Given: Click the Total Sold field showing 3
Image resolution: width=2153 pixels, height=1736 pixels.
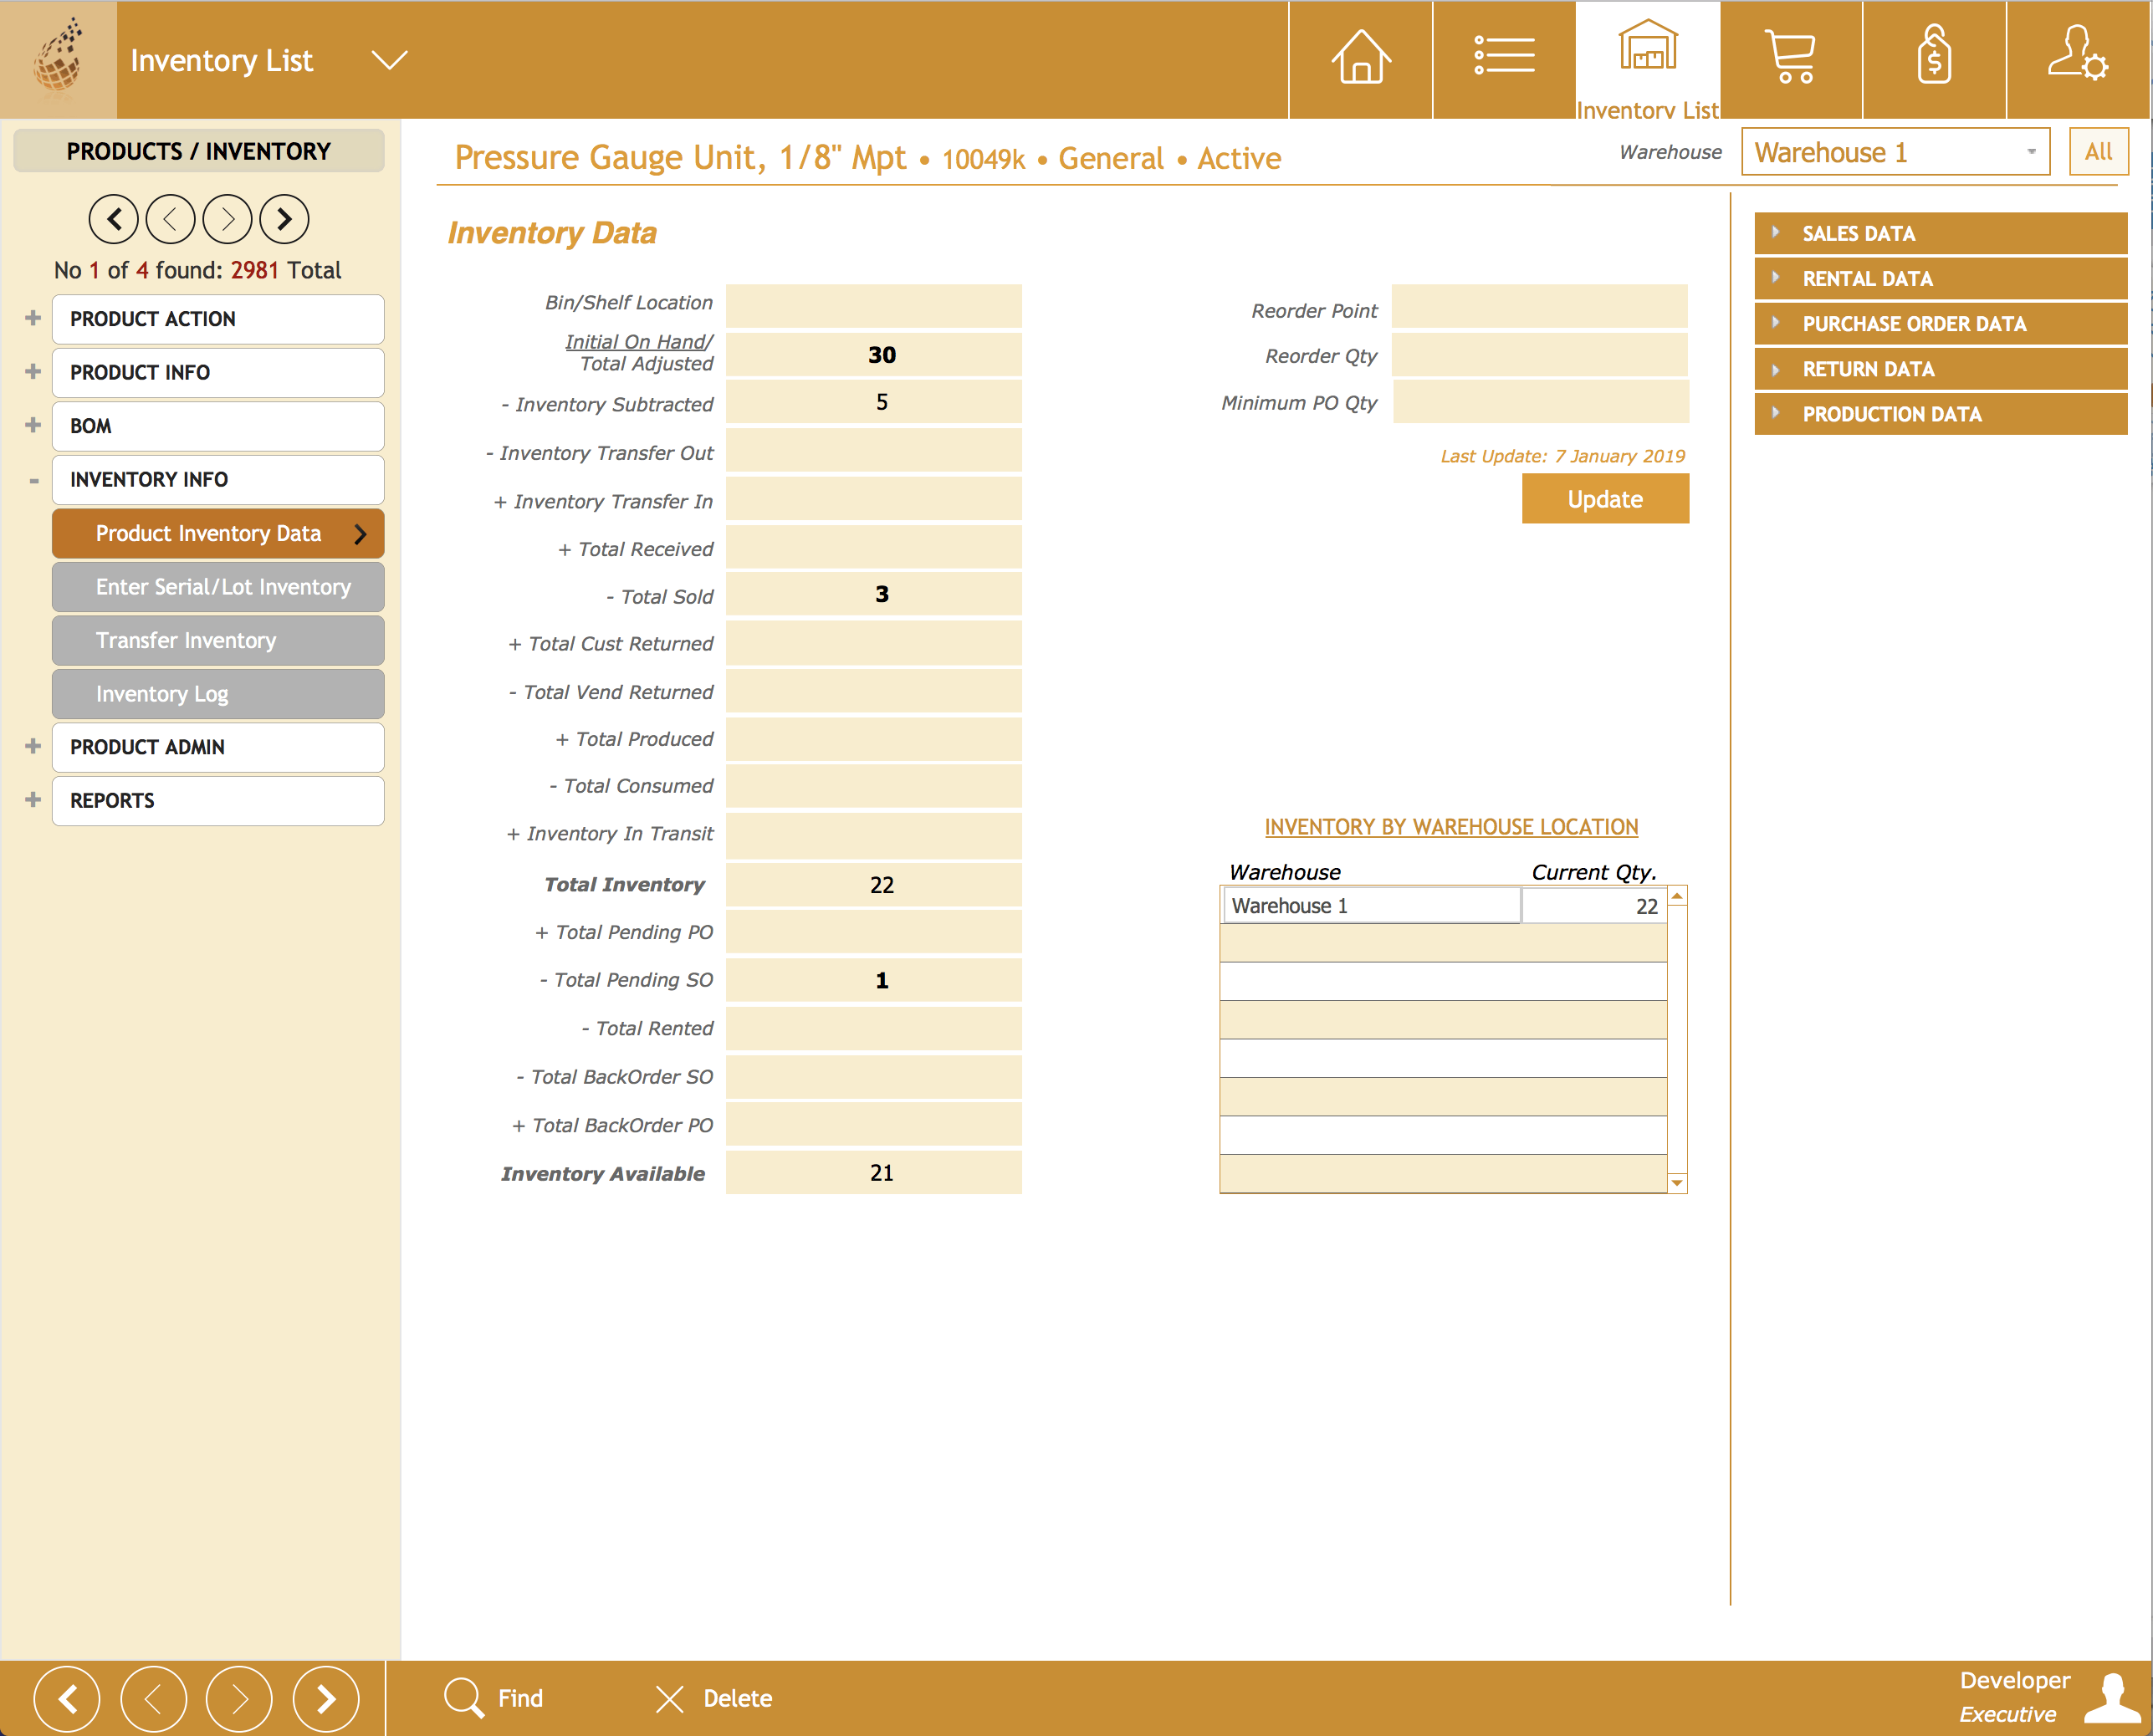Looking at the screenshot, I should pos(873,594).
